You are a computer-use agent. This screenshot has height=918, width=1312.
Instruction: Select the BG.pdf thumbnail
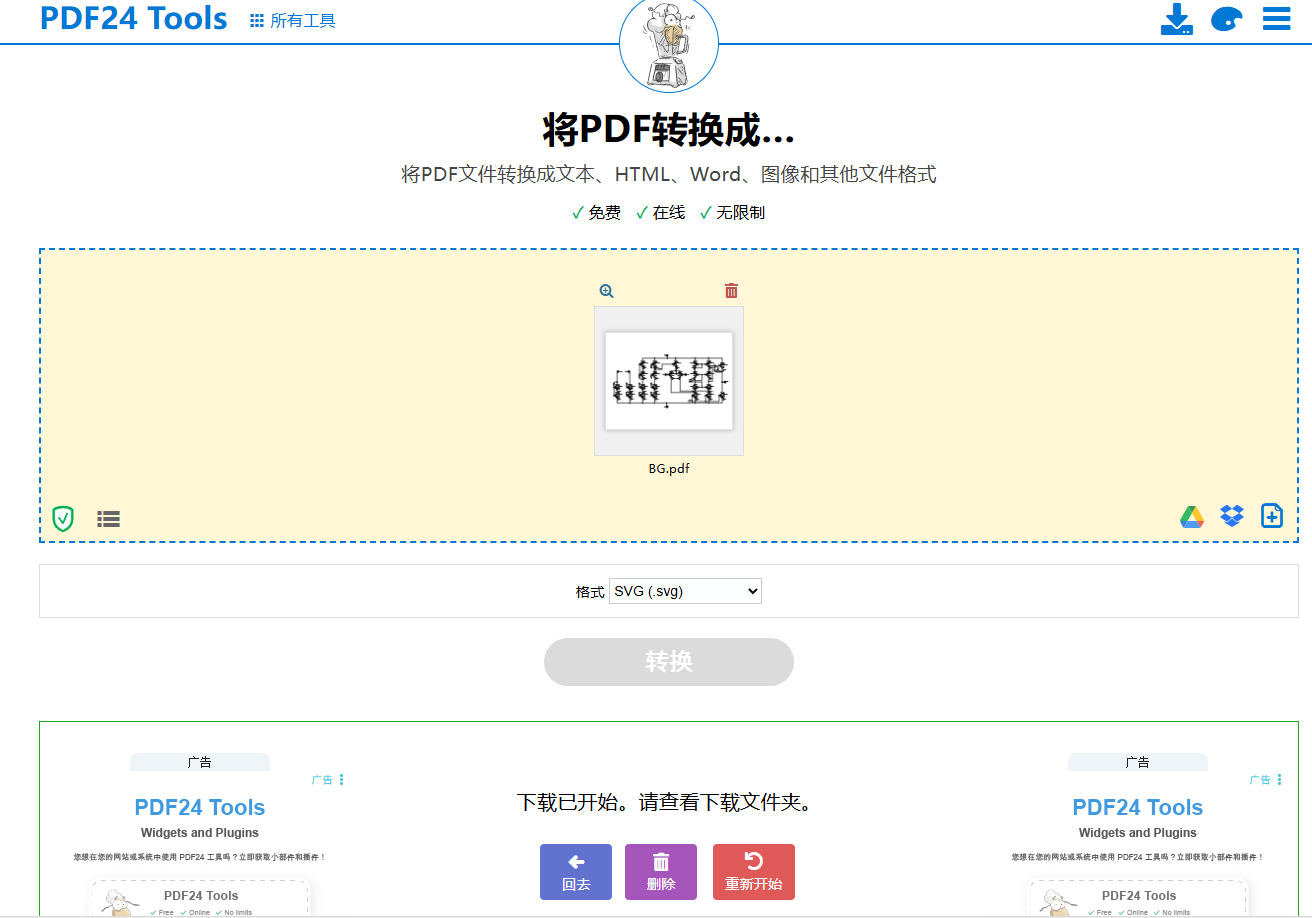click(x=668, y=381)
